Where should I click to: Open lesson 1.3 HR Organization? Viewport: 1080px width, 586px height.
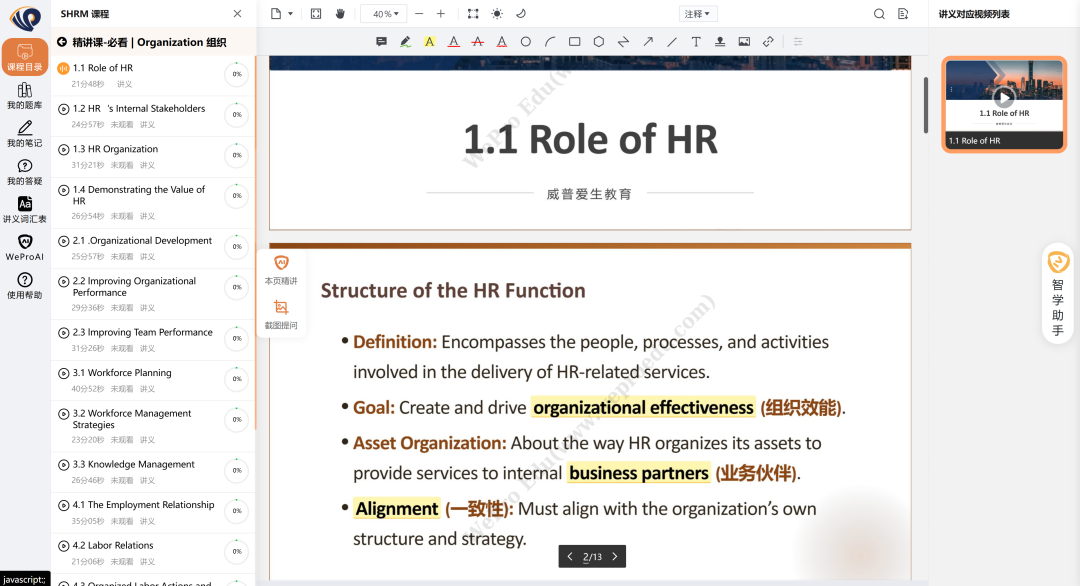click(x=115, y=149)
